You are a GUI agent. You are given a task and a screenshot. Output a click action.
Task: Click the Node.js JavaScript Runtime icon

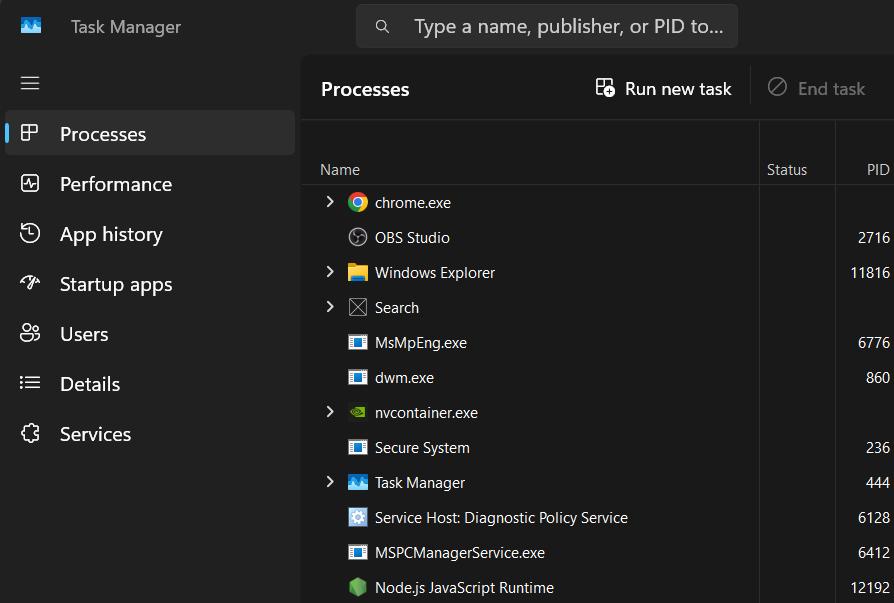coord(358,587)
